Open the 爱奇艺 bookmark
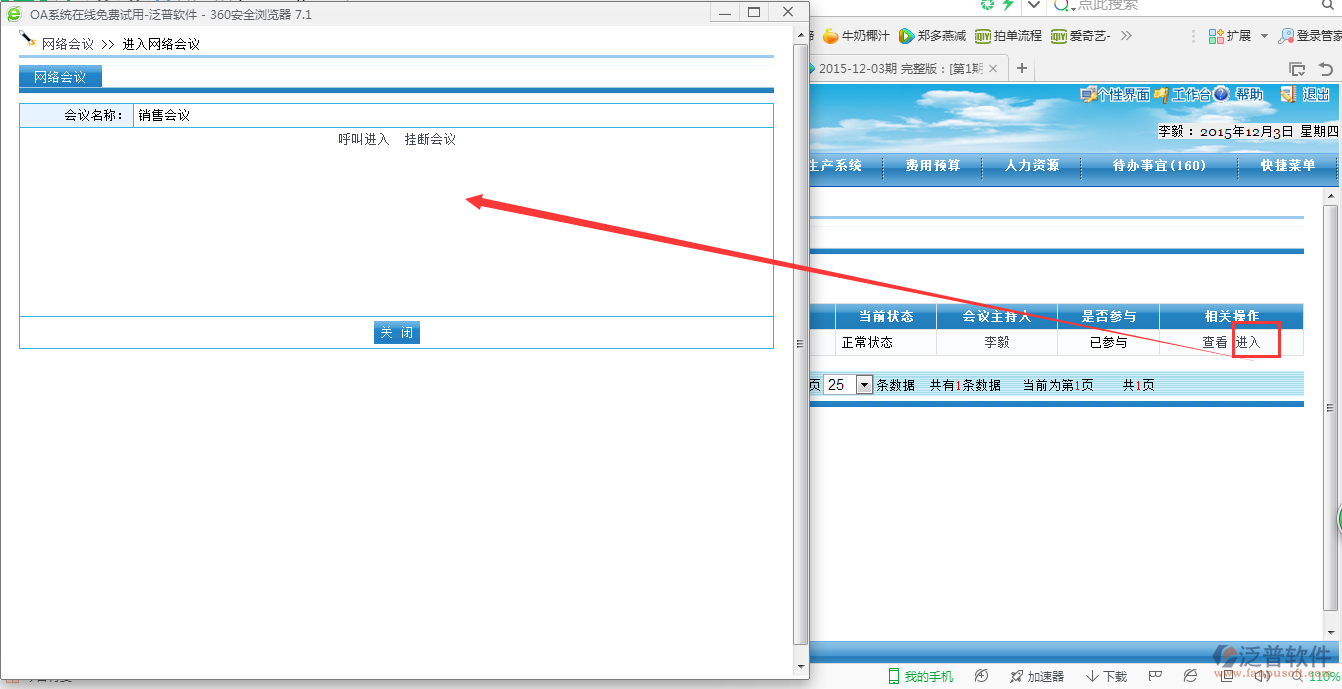The height and width of the screenshot is (689, 1342). point(1081,36)
